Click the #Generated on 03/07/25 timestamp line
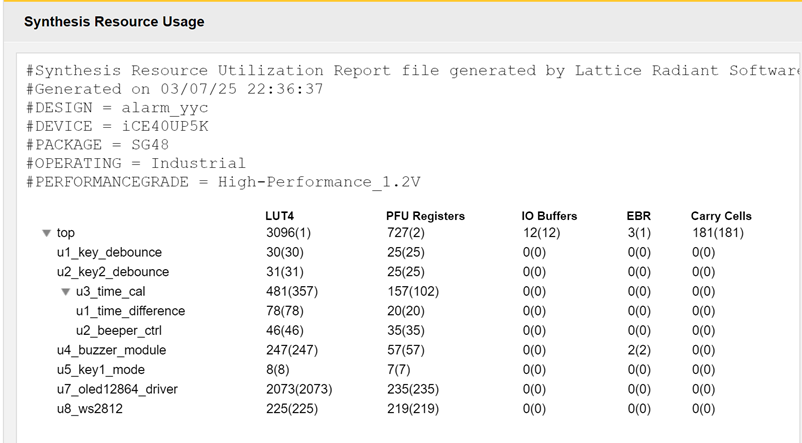The width and height of the screenshot is (802, 443). [x=174, y=89]
